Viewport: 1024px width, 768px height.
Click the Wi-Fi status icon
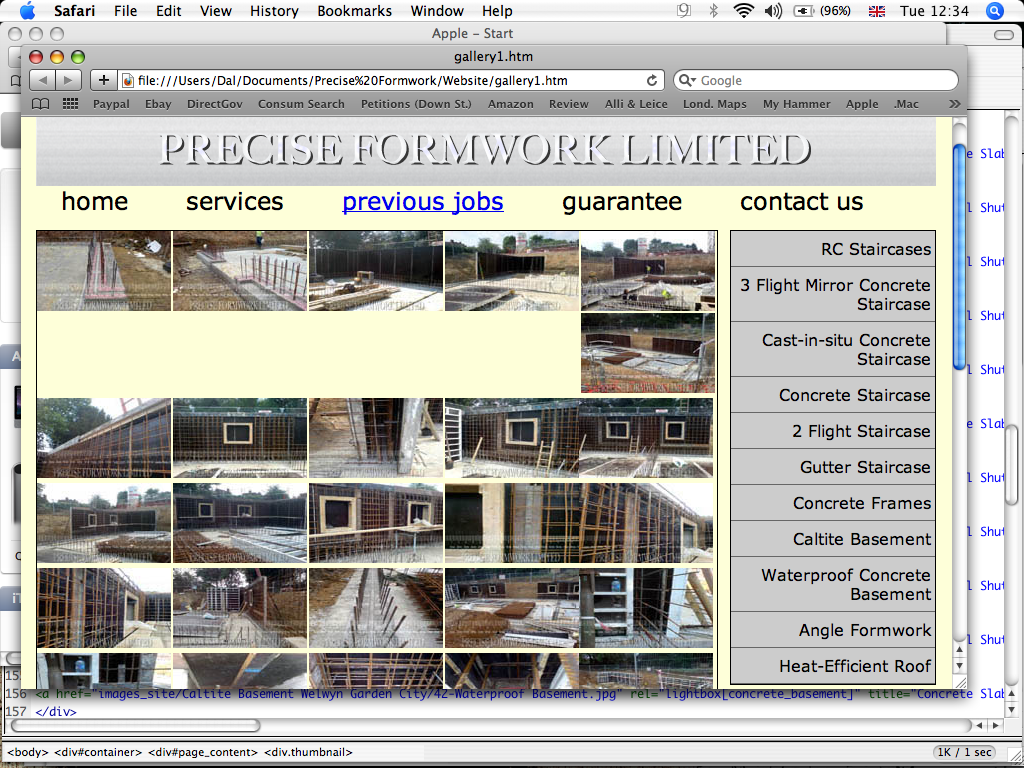742,11
